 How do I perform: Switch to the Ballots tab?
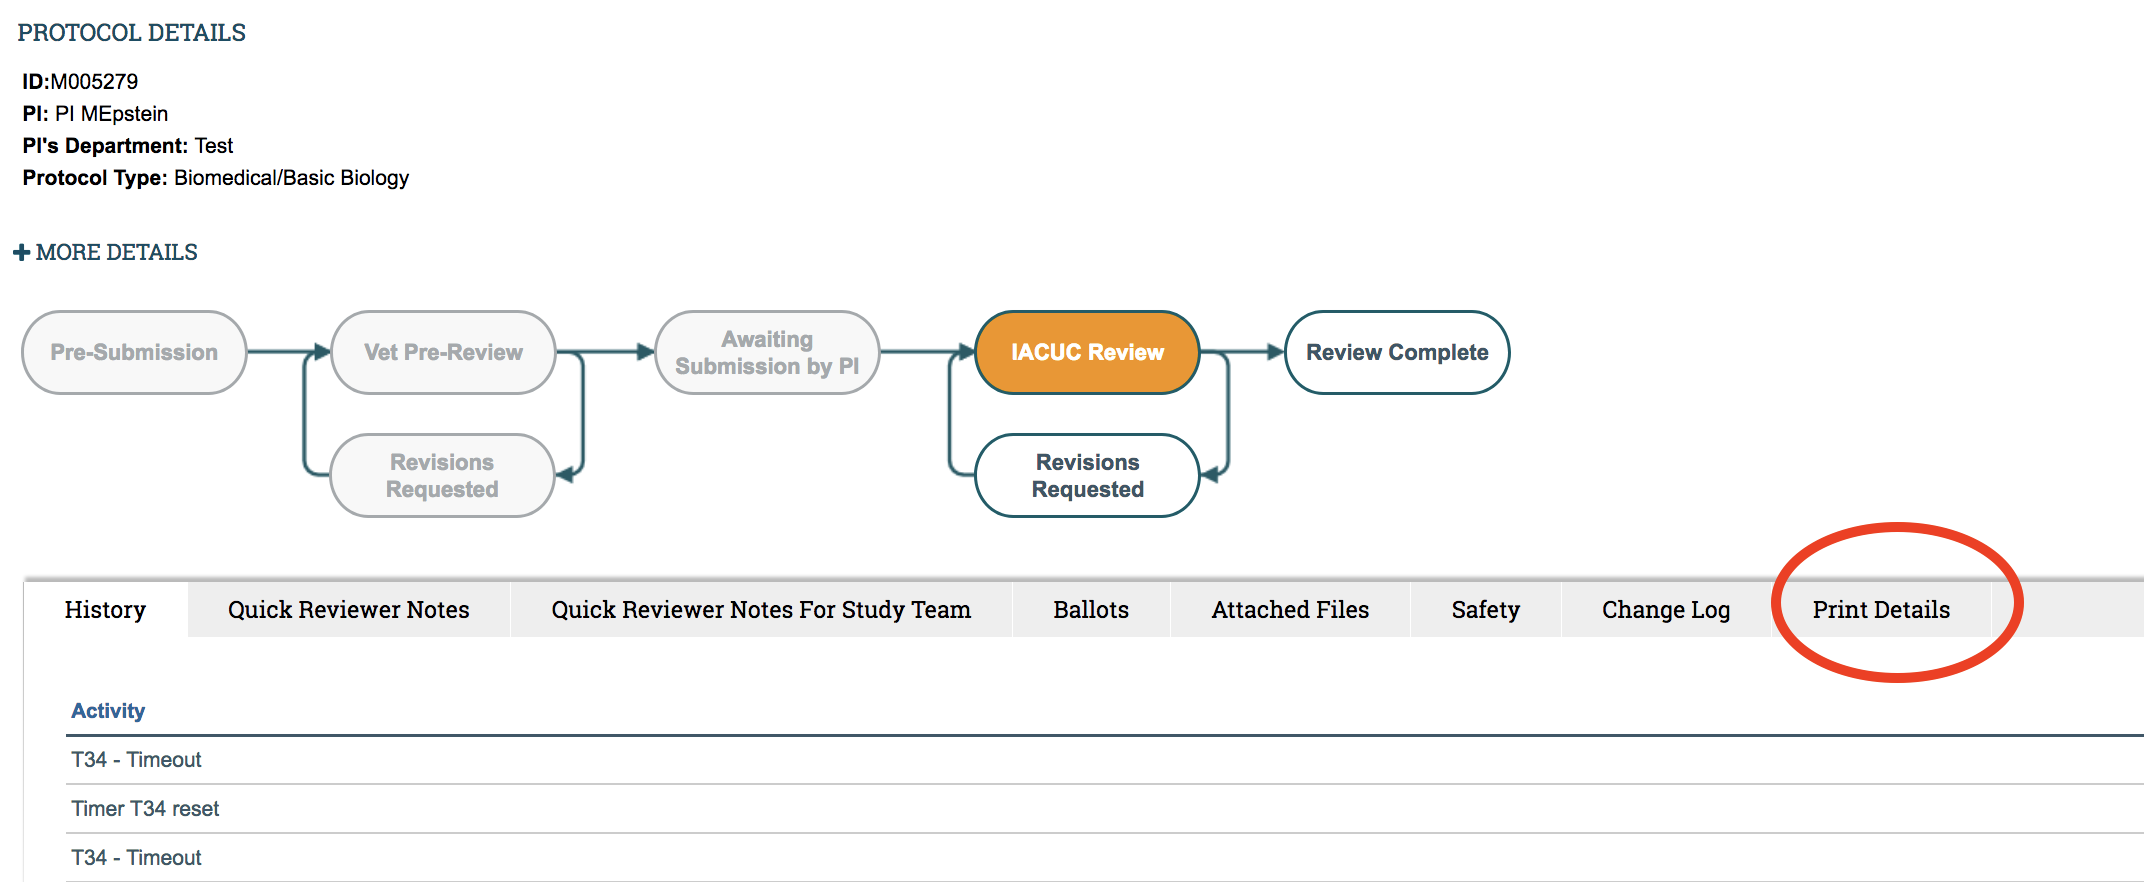click(x=1091, y=610)
